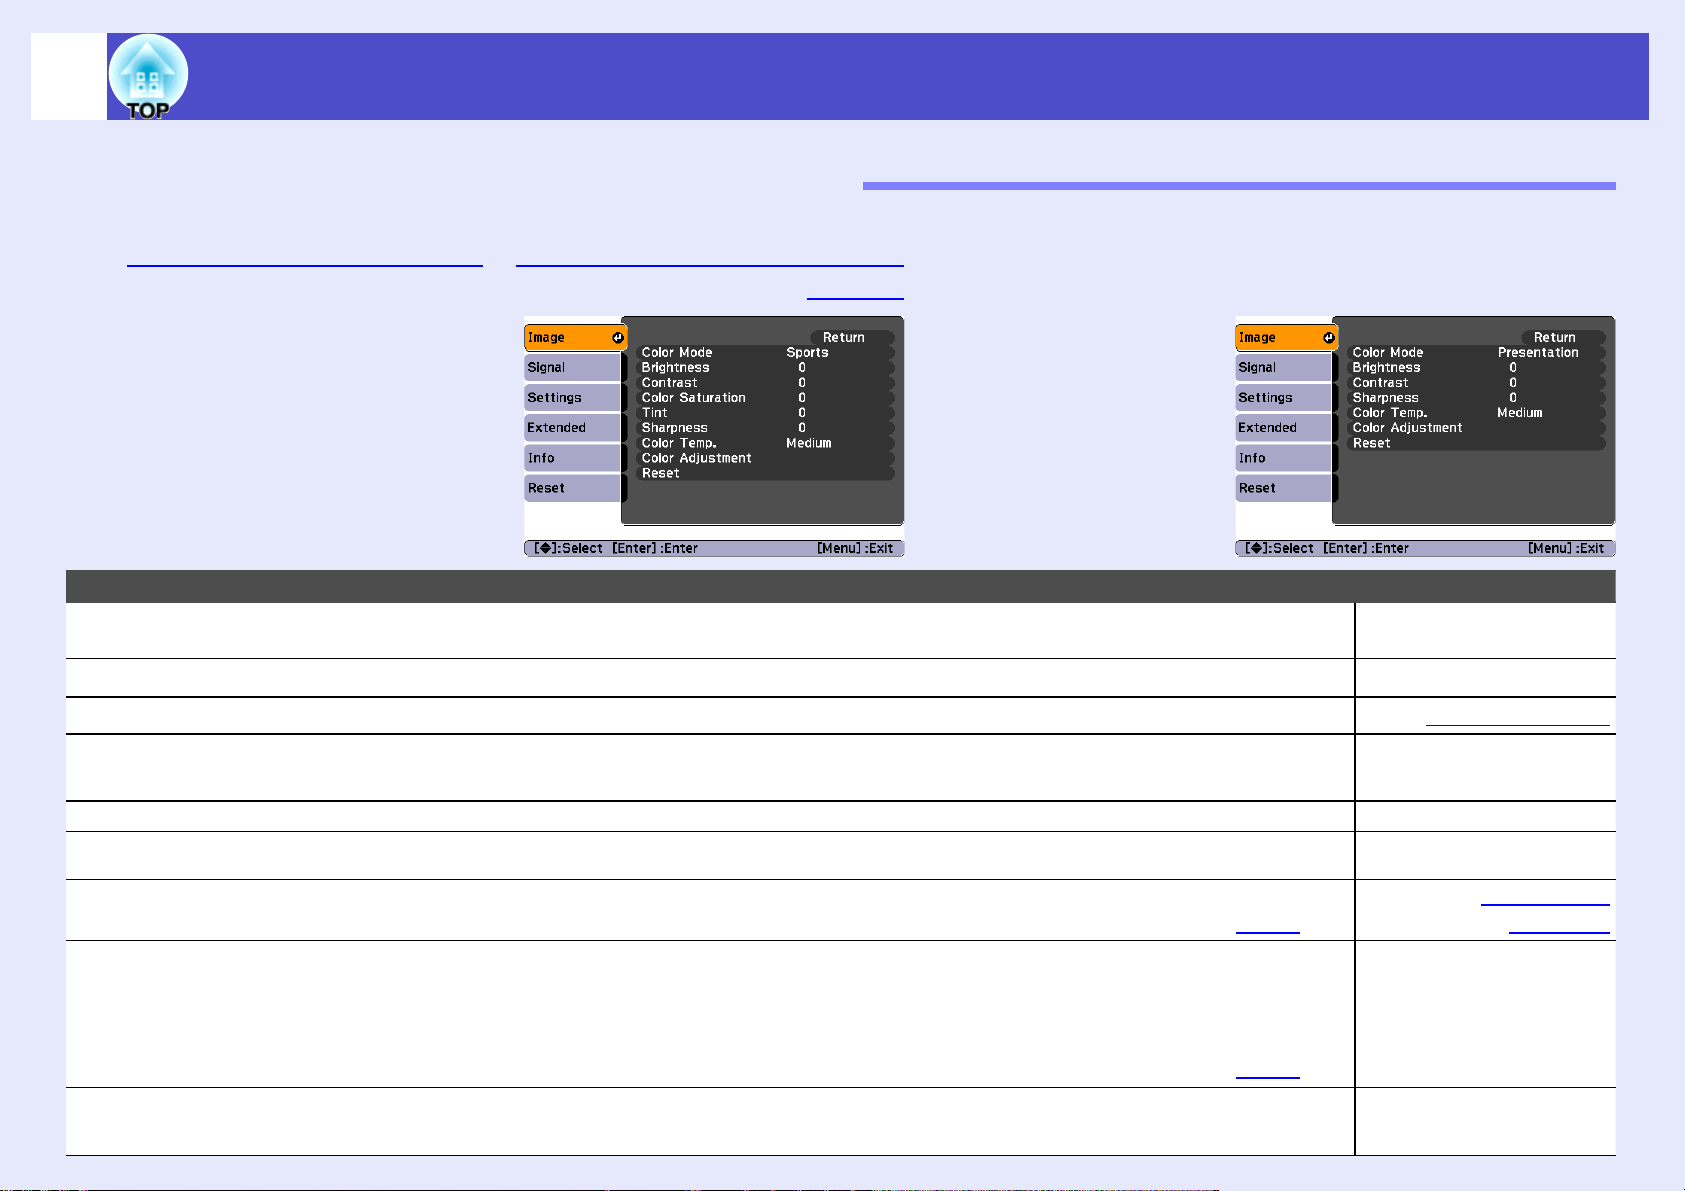Choose Sharpness in the Presentation menu
This screenshot has width=1685, height=1191.
pyautogui.click(x=1476, y=398)
